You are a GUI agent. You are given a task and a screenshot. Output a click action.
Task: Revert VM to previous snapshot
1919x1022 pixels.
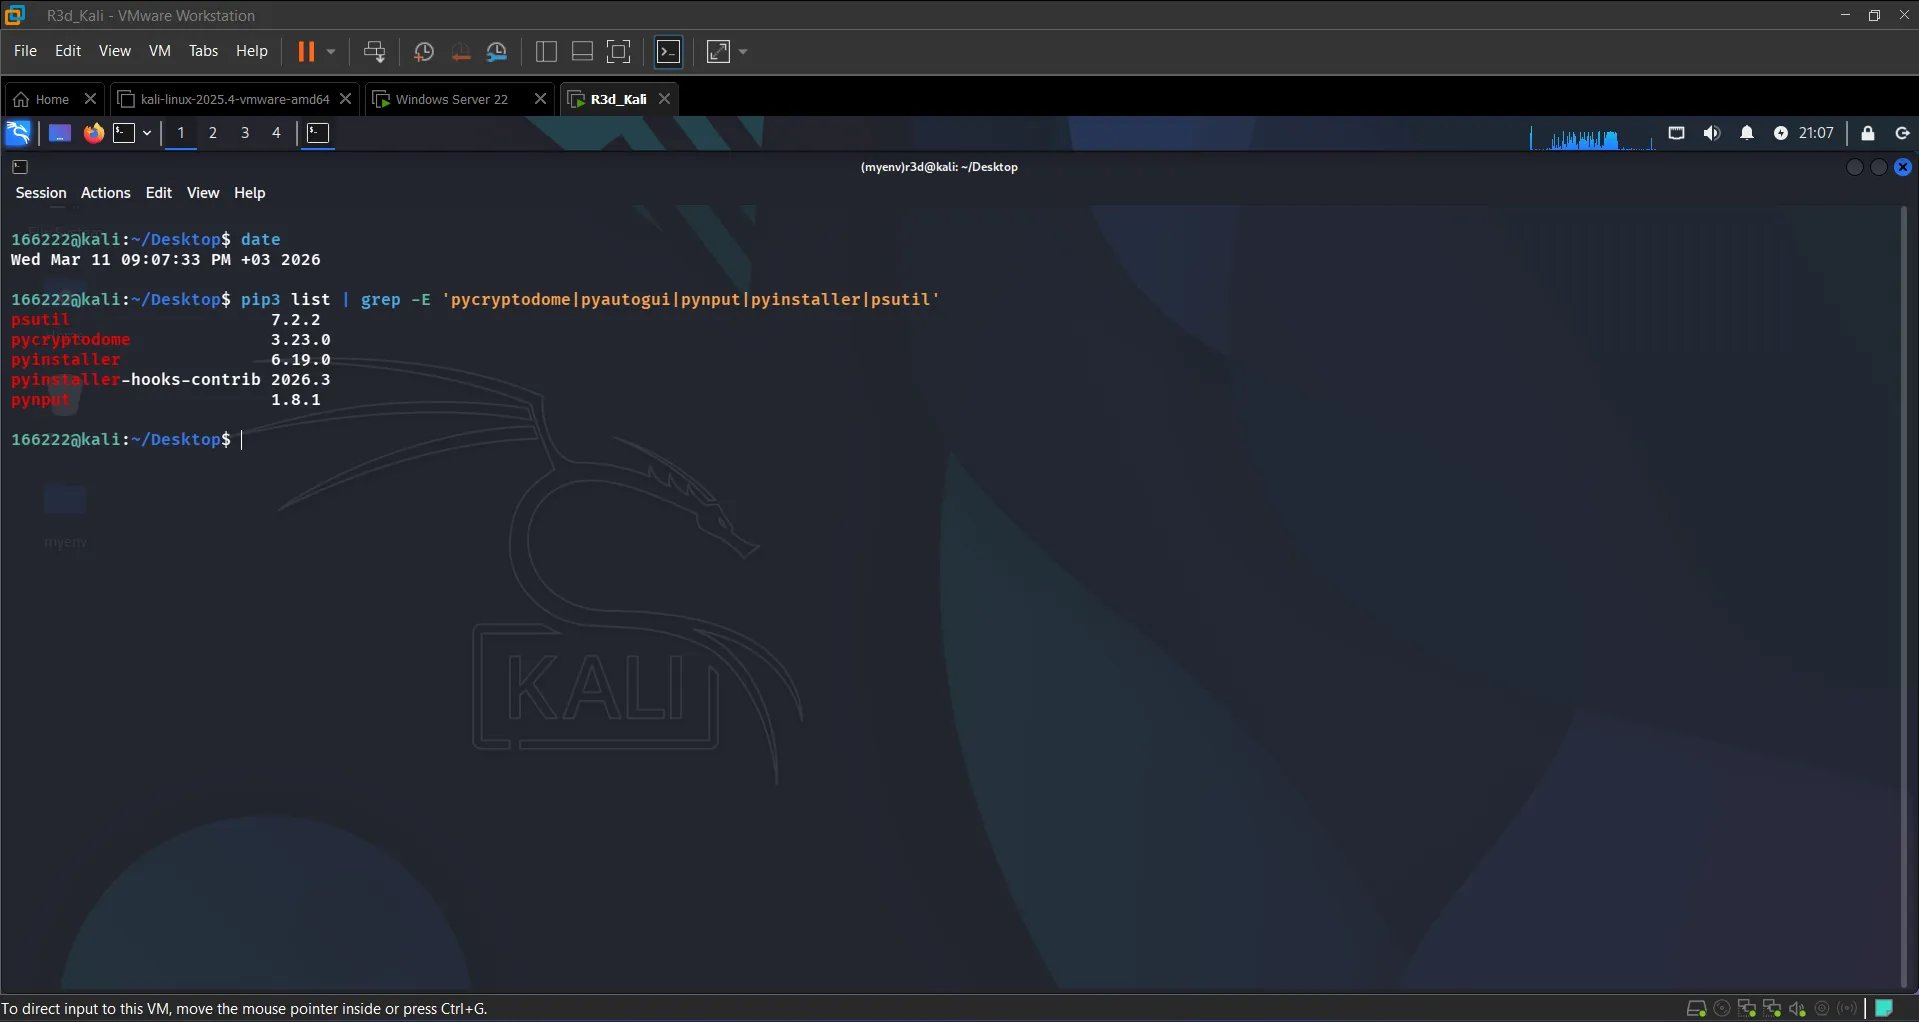(461, 51)
